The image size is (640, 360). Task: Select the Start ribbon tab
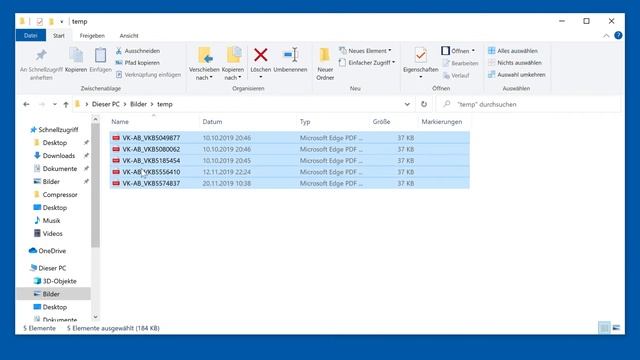click(x=59, y=36)
